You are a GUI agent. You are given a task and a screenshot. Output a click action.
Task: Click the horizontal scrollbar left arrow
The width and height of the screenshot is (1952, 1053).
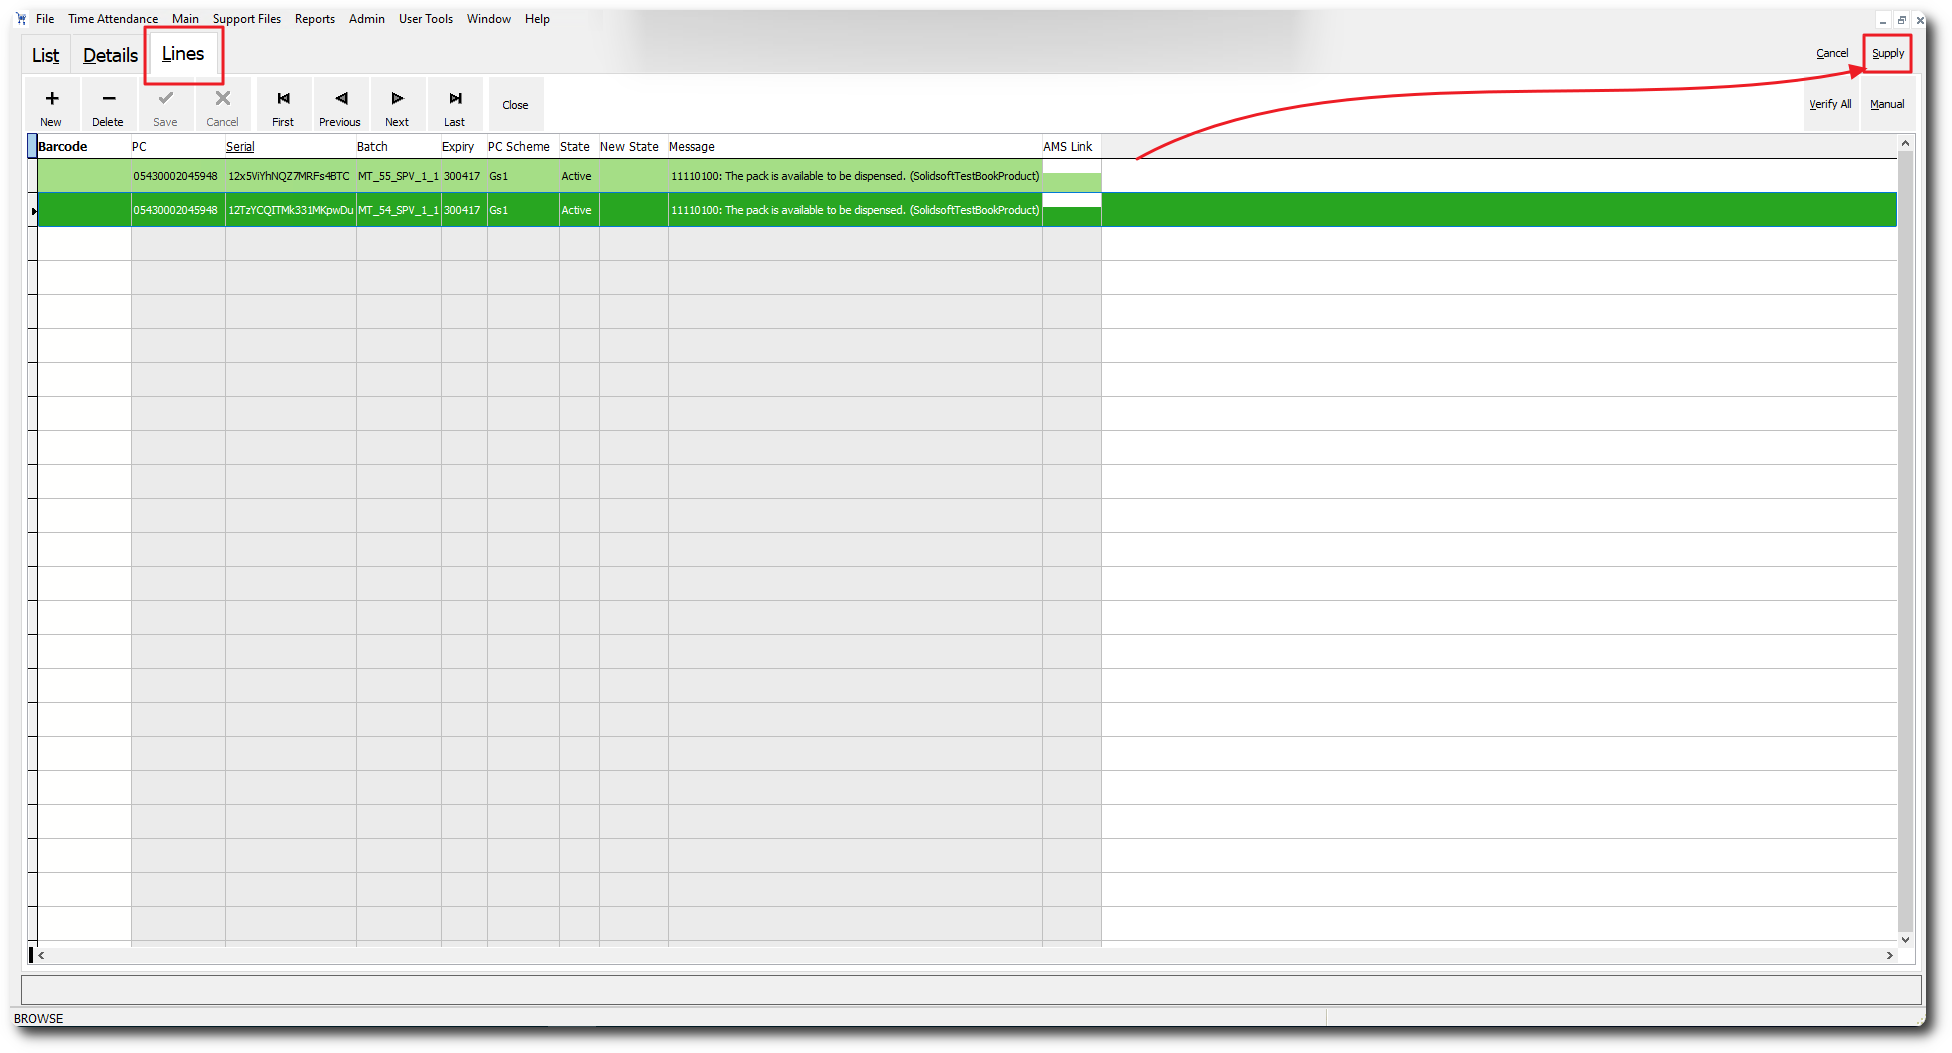41,955
